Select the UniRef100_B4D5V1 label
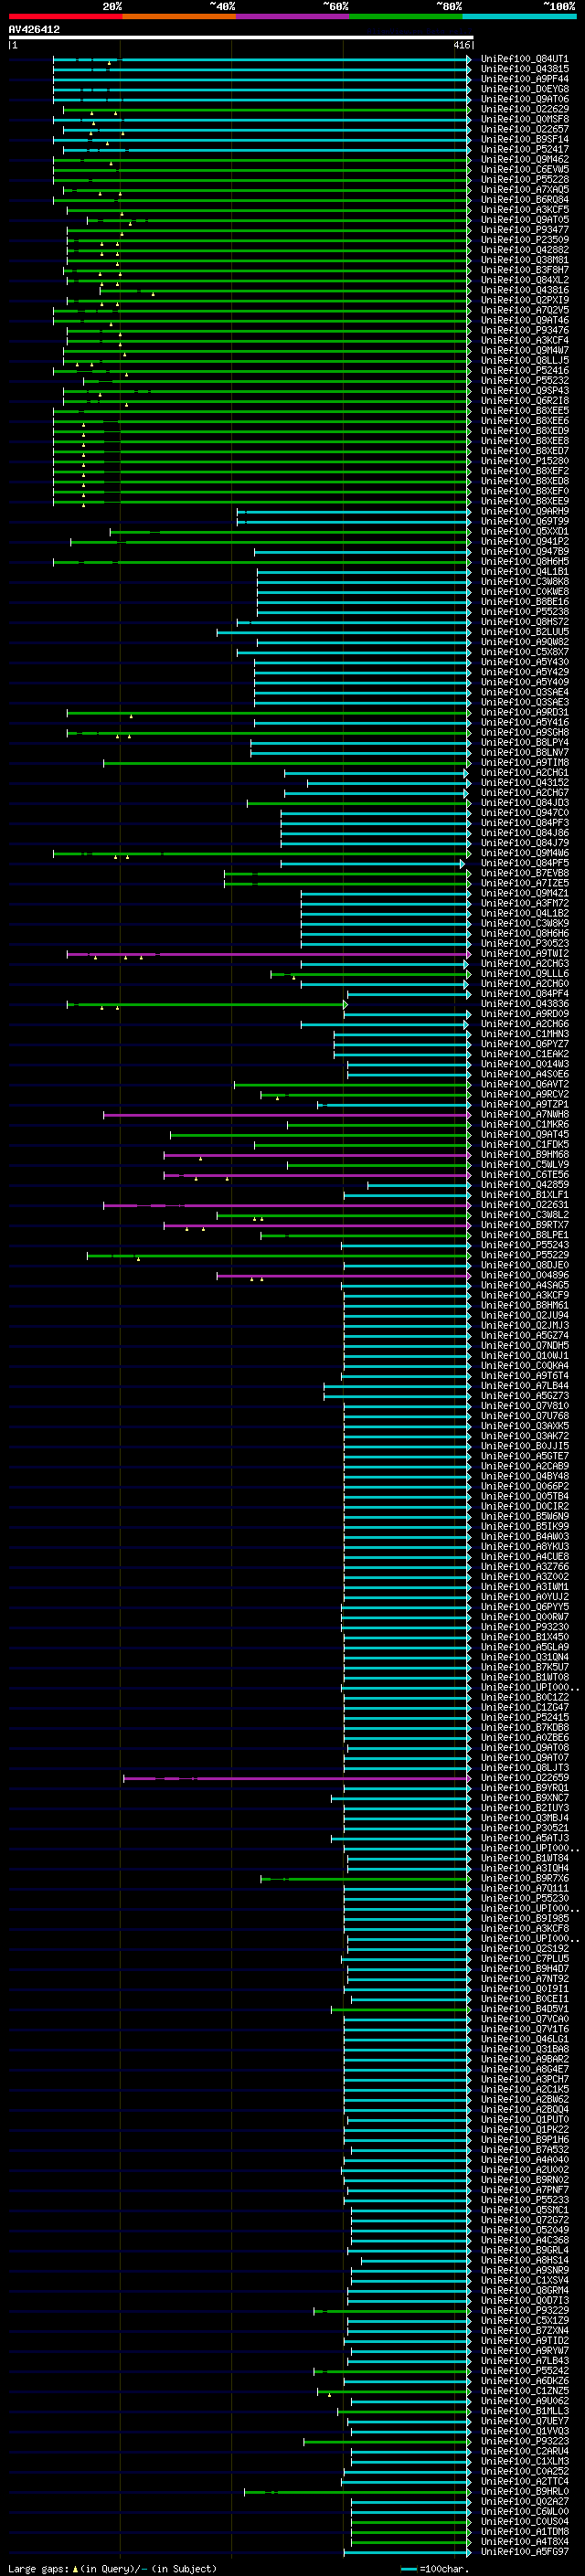Screen dimensions: 585x2576 (524, 2010)
